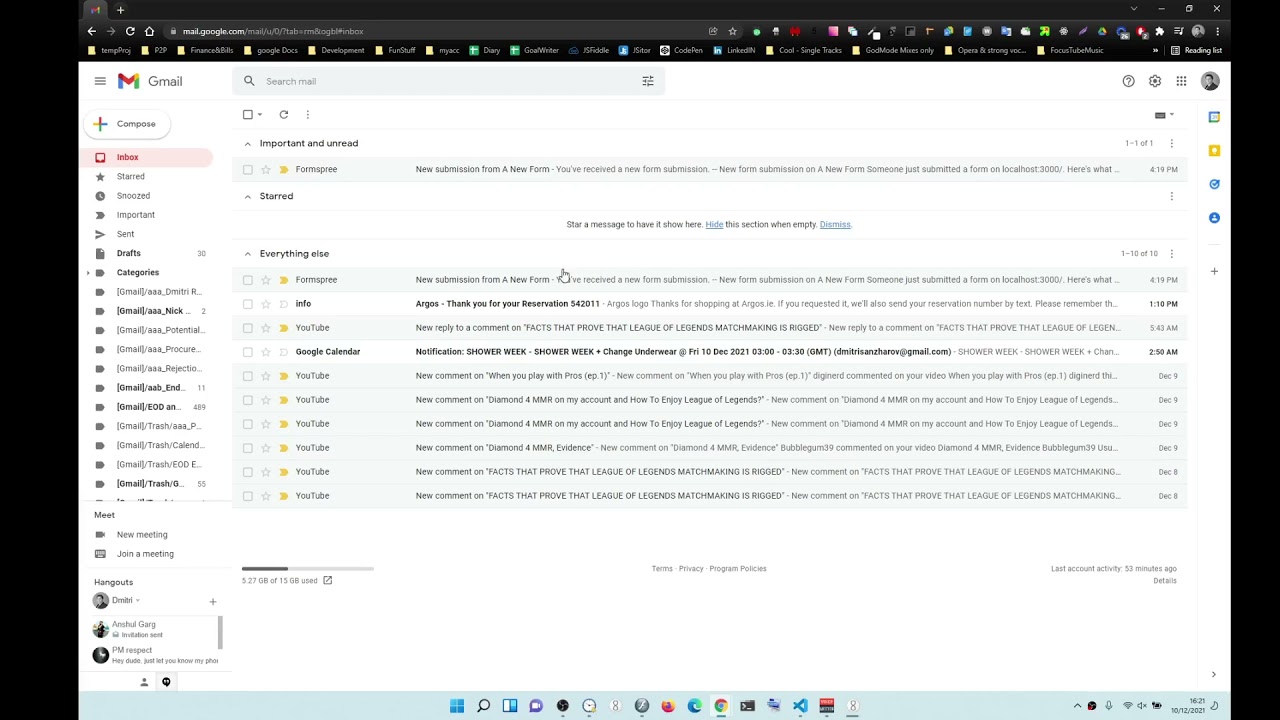Click the storage usage progress bar
This screenshot has width=1280, height=720.
coord(308,569)
